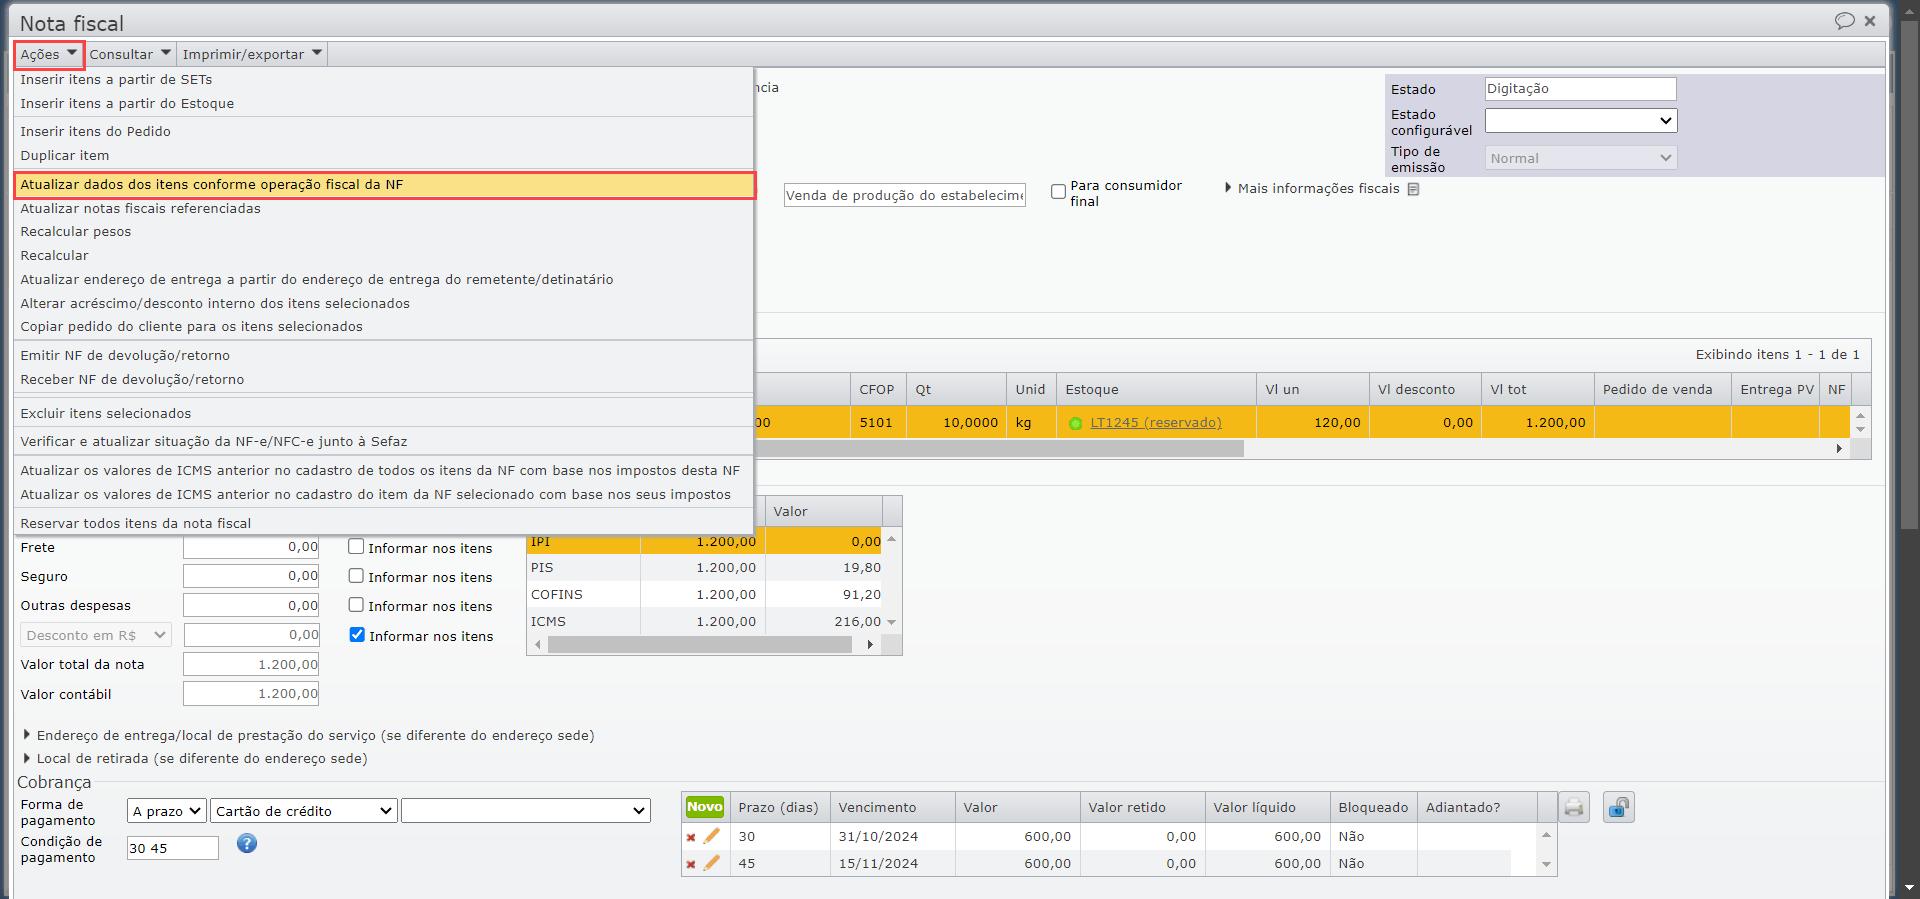The height and width of the screenshot is (899, 1920).
Task: Click the tax table horizontal scrollbar
Action: pos(700,645)
